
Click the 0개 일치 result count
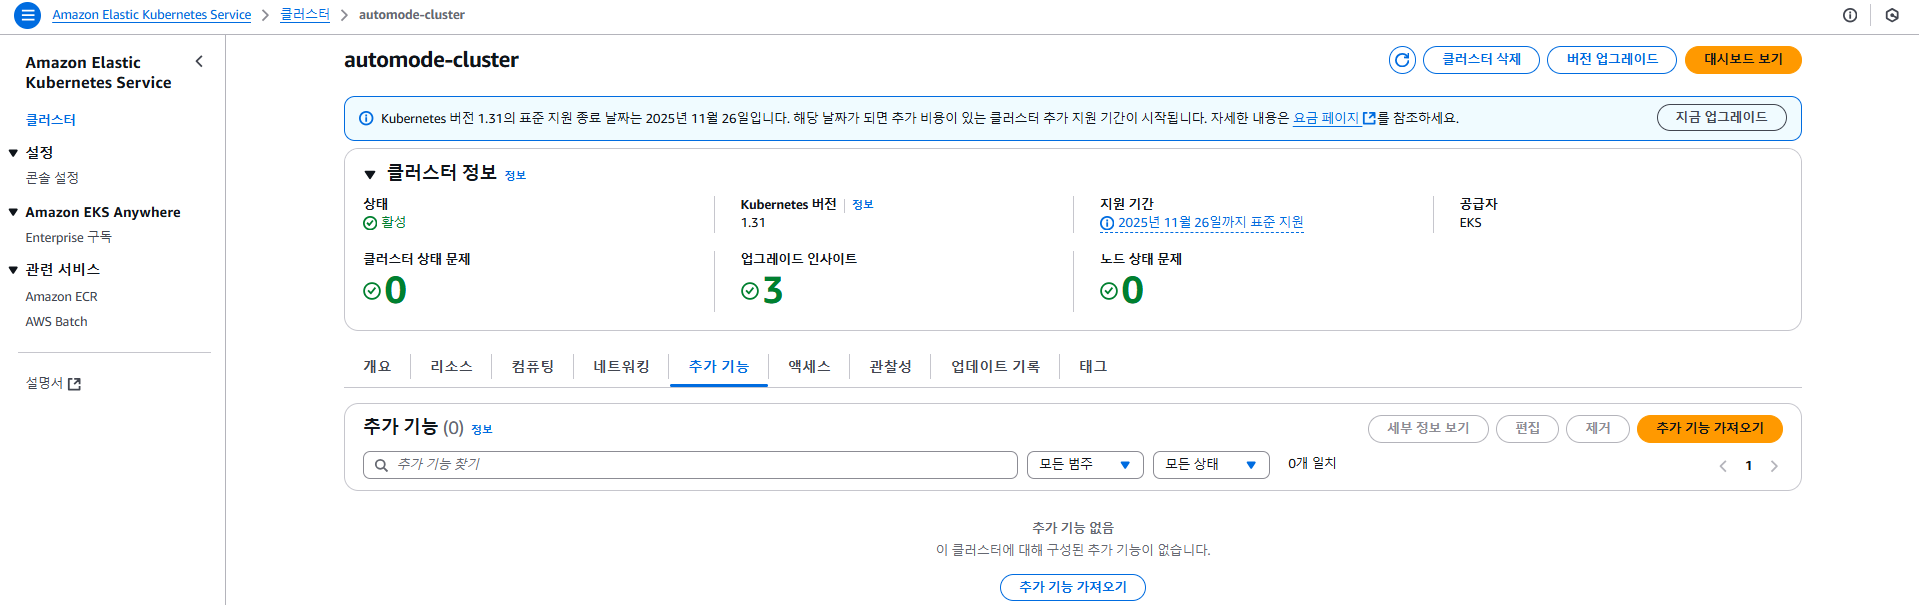coord(1312,464)
